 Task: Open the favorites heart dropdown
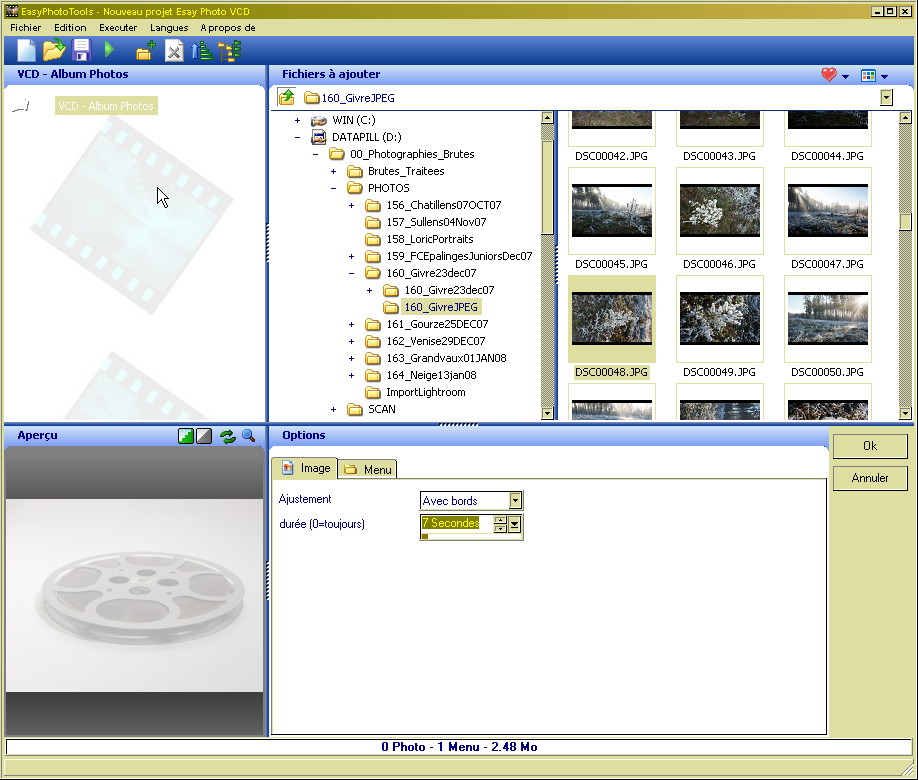(x=834, y=75)
